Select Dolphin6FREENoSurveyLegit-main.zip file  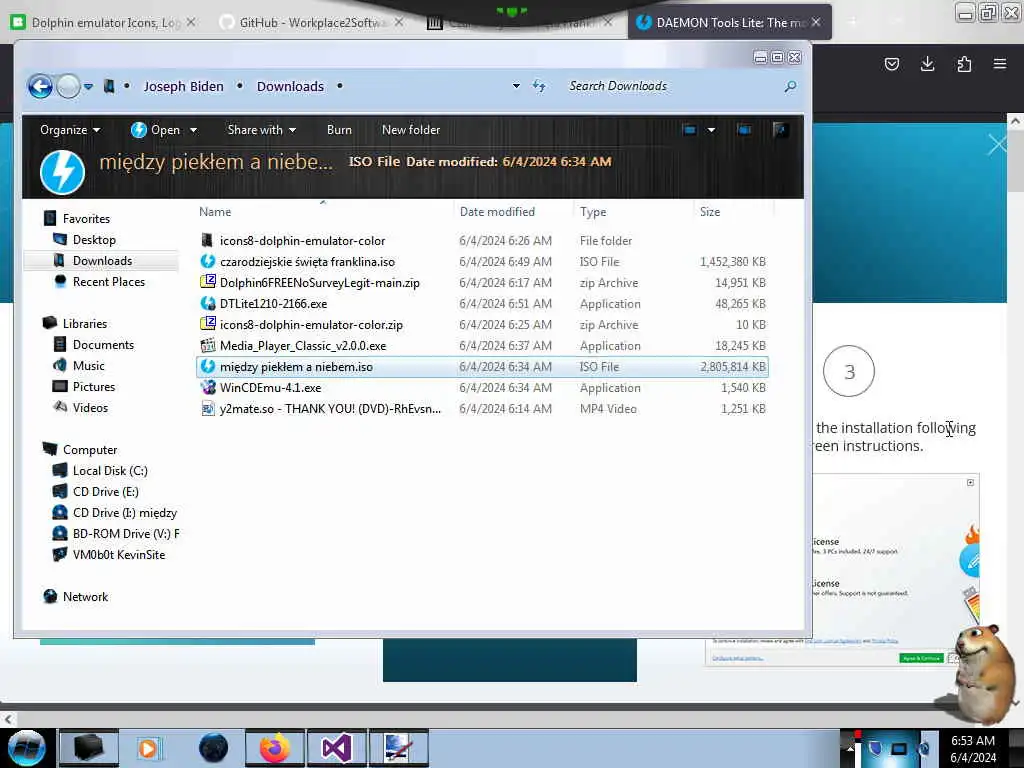482,283
